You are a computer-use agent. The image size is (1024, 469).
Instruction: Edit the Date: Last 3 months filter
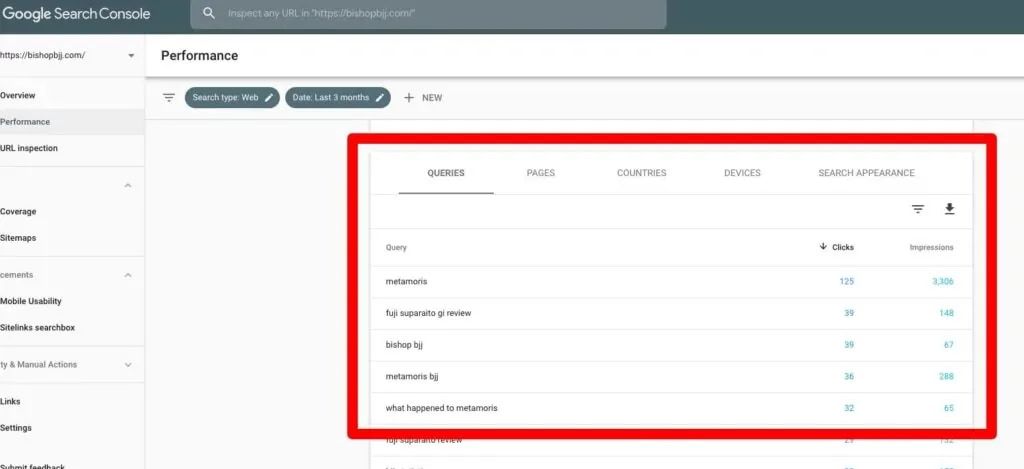[338, 98]
